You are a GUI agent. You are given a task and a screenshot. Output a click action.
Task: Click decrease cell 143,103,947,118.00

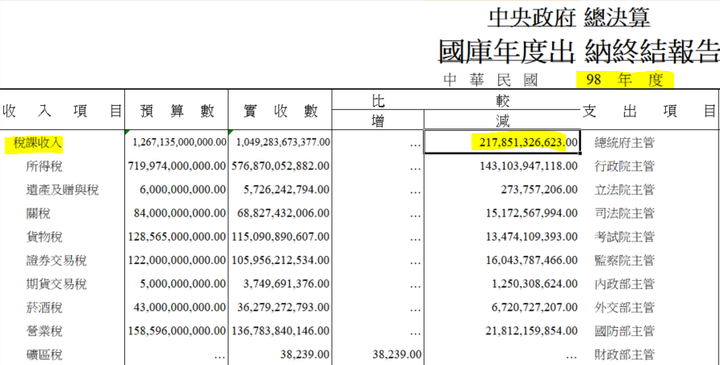529,166
